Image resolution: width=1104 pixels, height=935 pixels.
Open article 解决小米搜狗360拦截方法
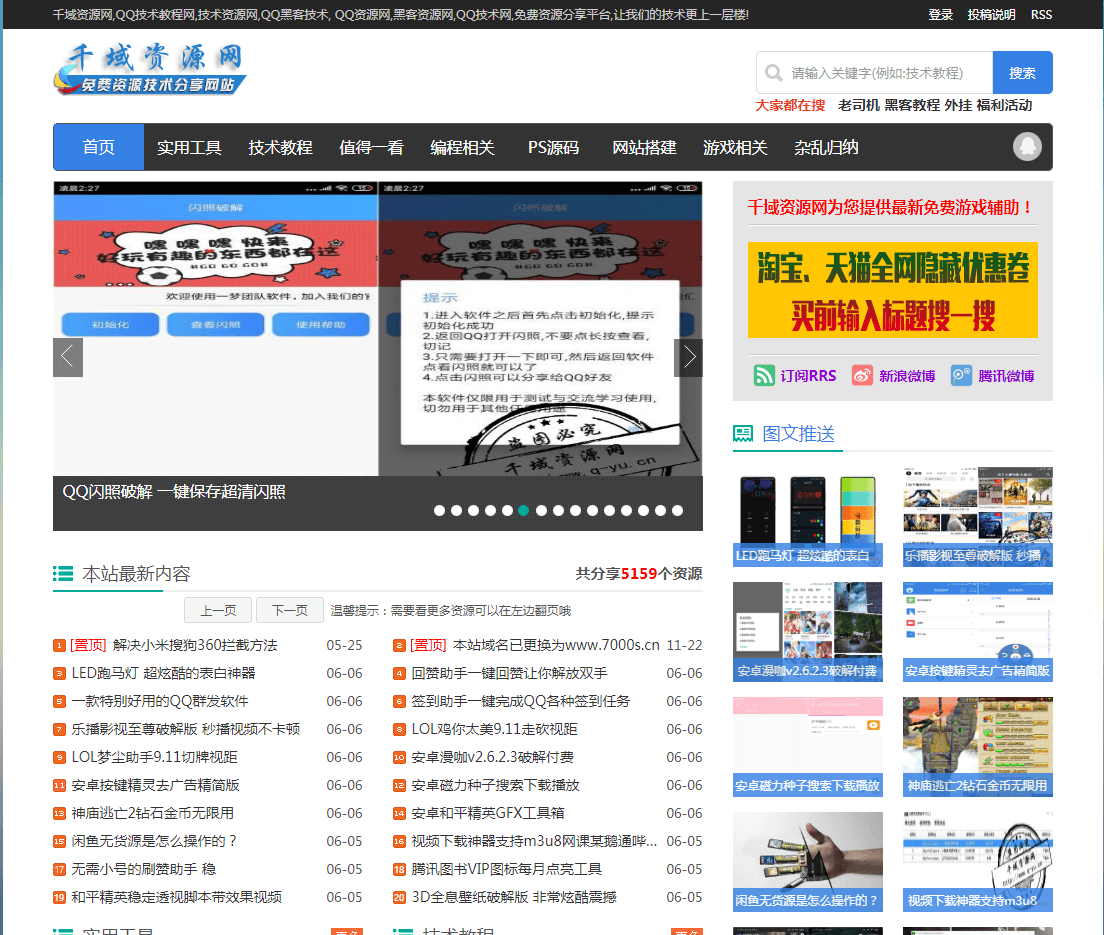[195, 645]
